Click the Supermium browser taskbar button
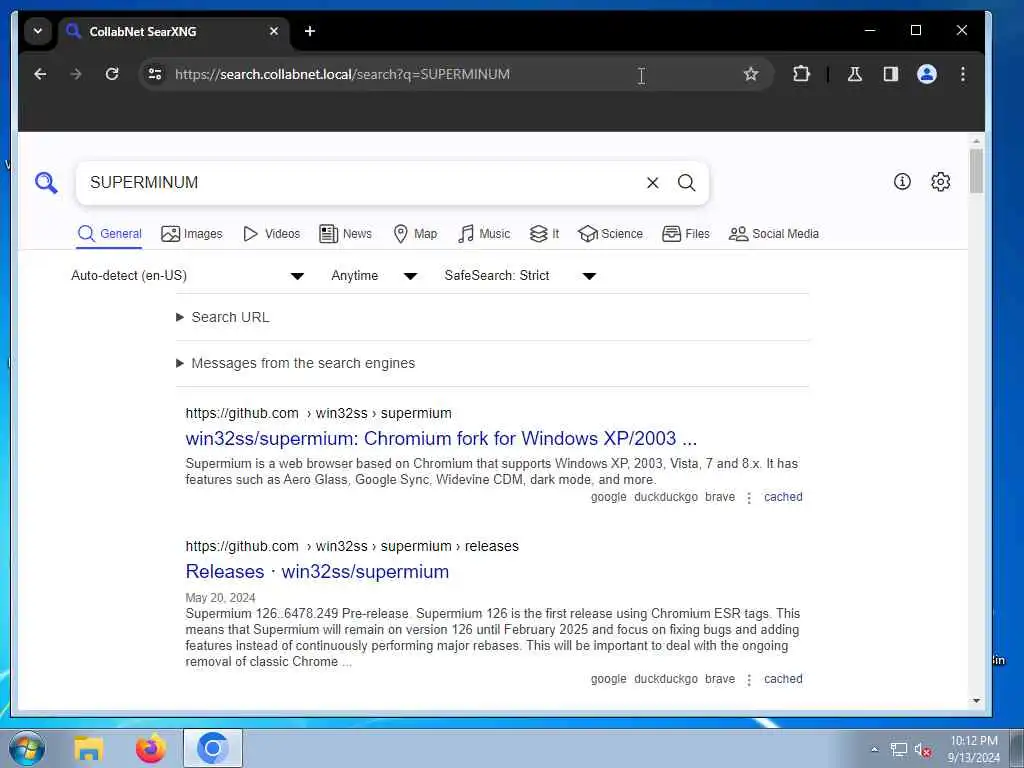The width and height of the screenshot is (1024, 768). (x=213, y=748)
